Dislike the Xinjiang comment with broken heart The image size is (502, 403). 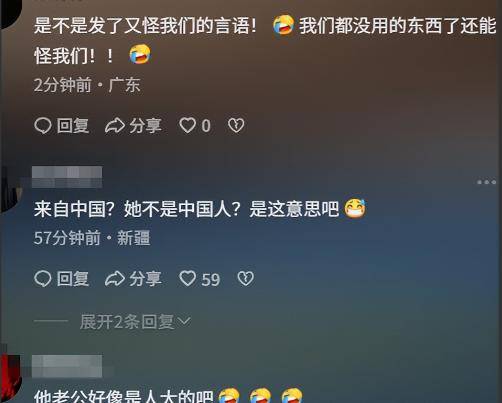point(246,279)
